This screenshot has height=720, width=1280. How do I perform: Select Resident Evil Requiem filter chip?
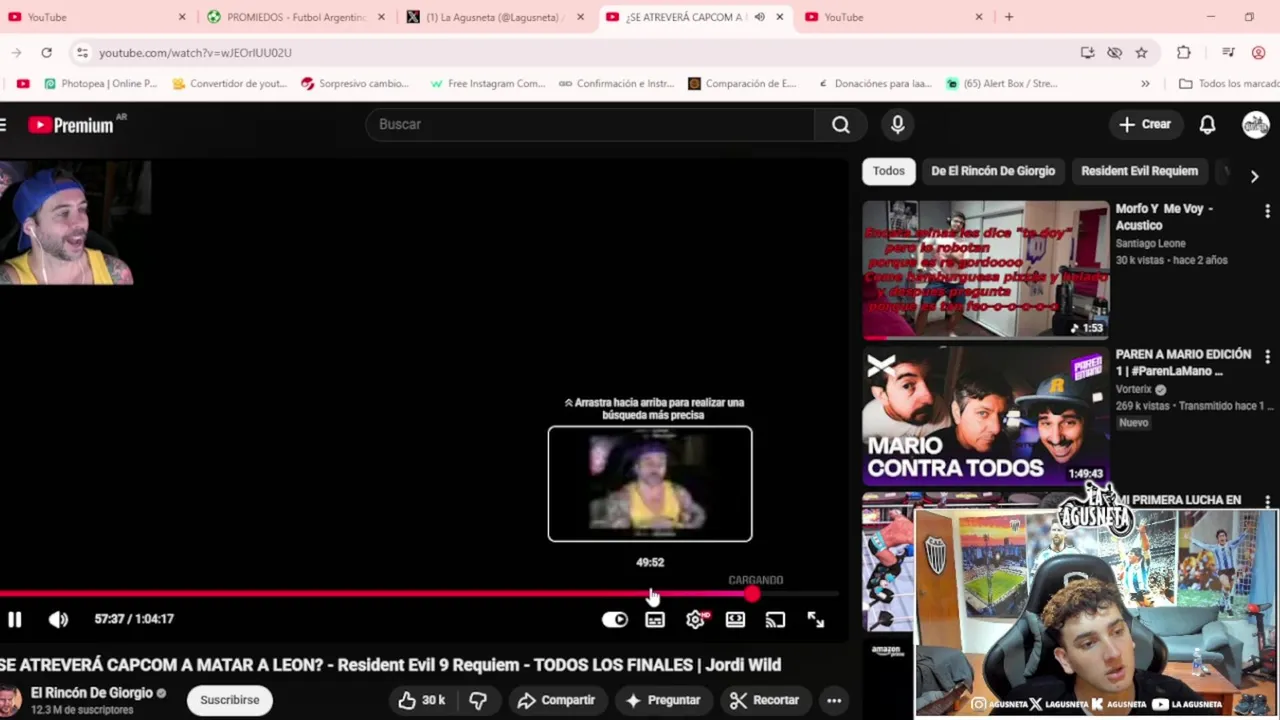point(1139,171)
